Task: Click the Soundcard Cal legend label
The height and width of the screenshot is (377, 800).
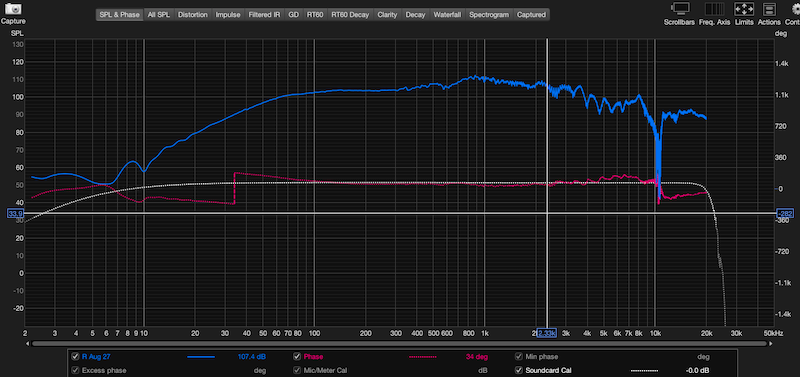Action: tap(548, 370)
